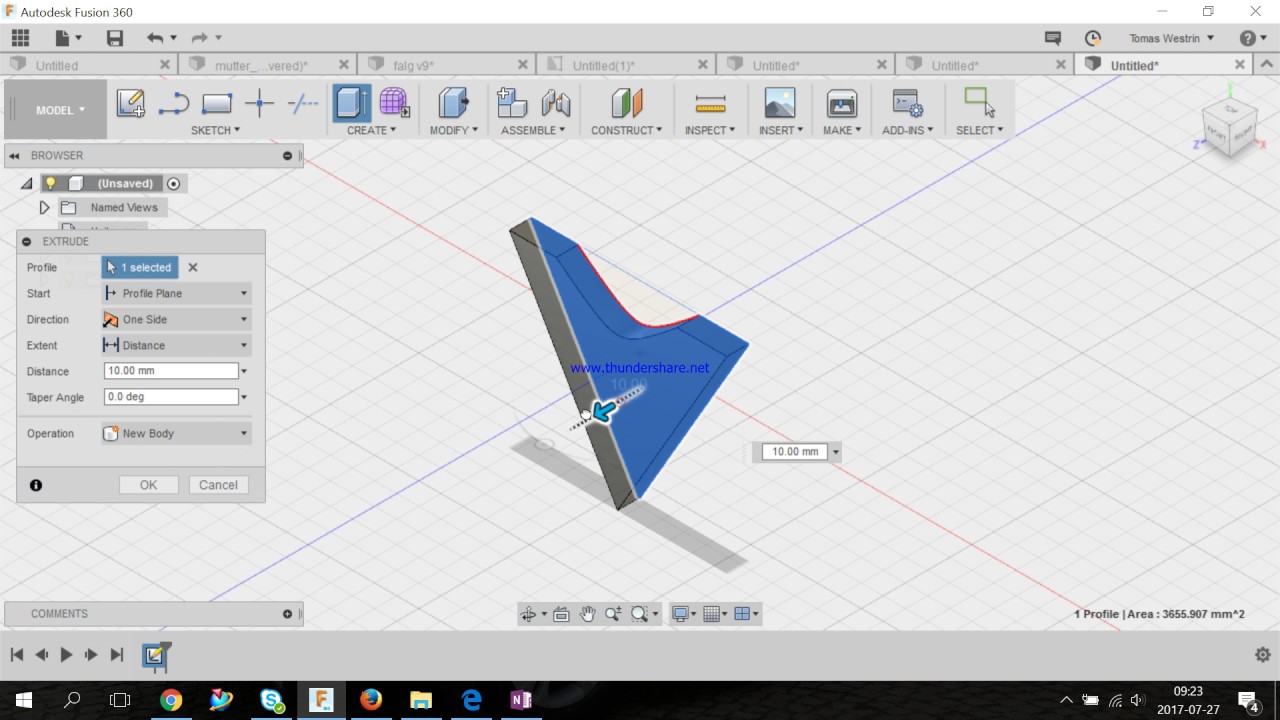This screenshot has width=1280, height=720.
Task: Open the MODIFY menu
Action: point(453,130)
